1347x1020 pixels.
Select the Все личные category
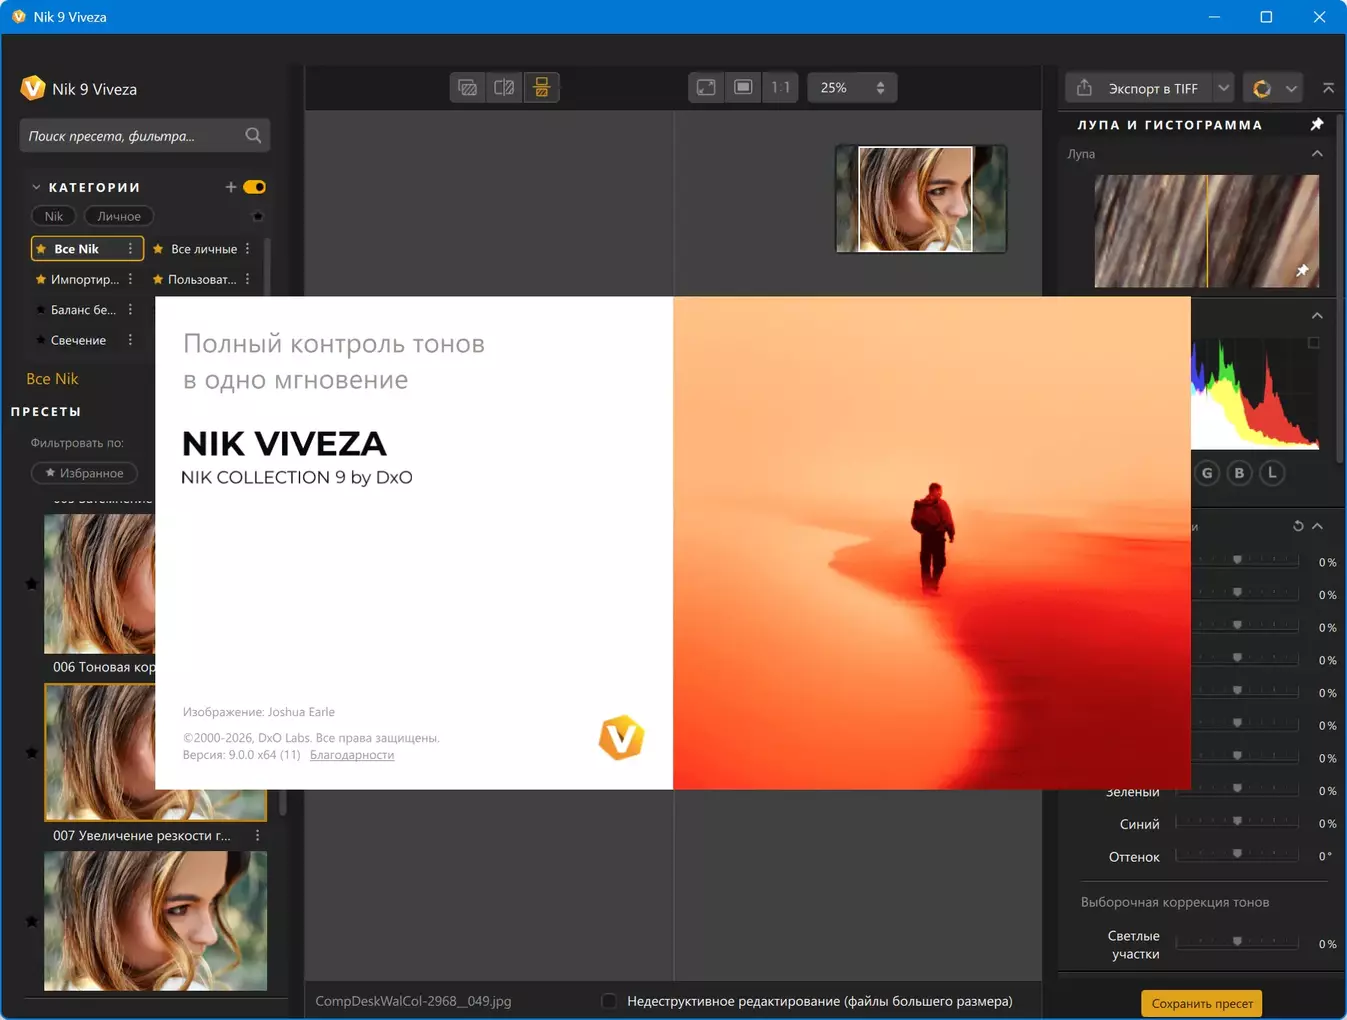pos(203,249)
